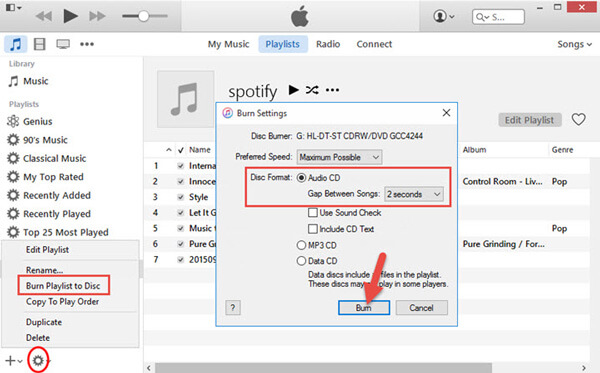Select the Audio CD radio button
The height and width of the screenshot is (373, 600).
[x=302, y=178]
